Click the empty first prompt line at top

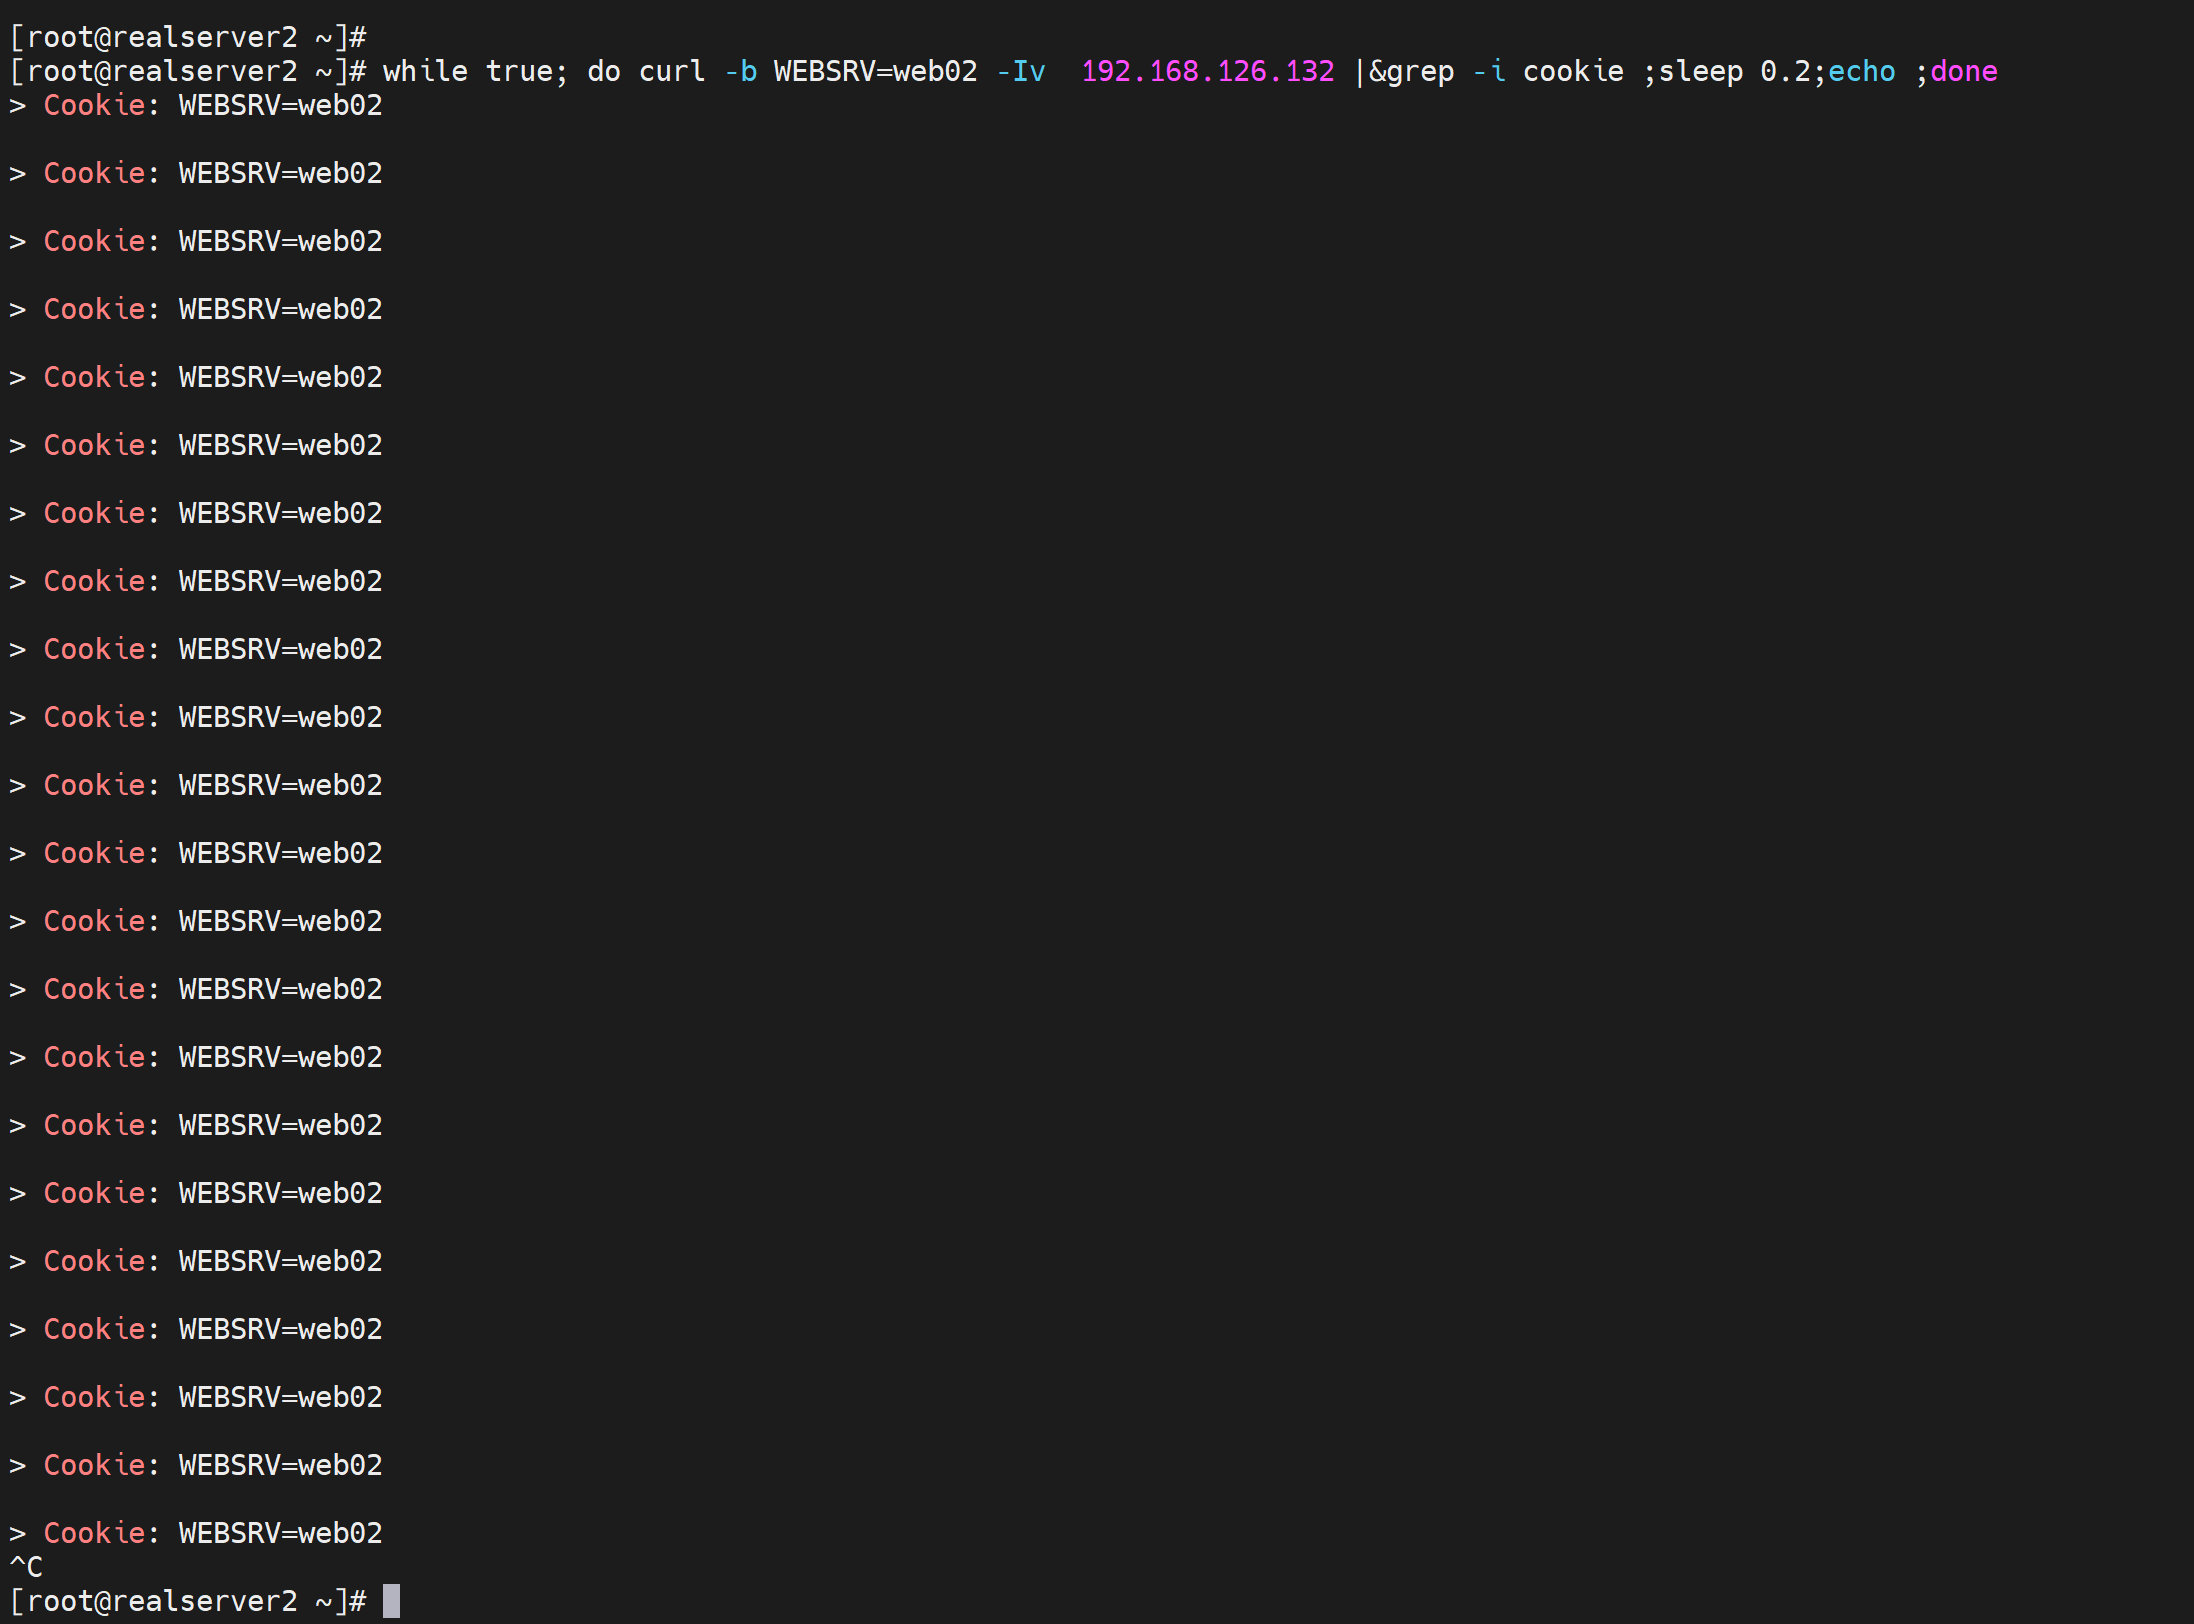pos(188,38)
